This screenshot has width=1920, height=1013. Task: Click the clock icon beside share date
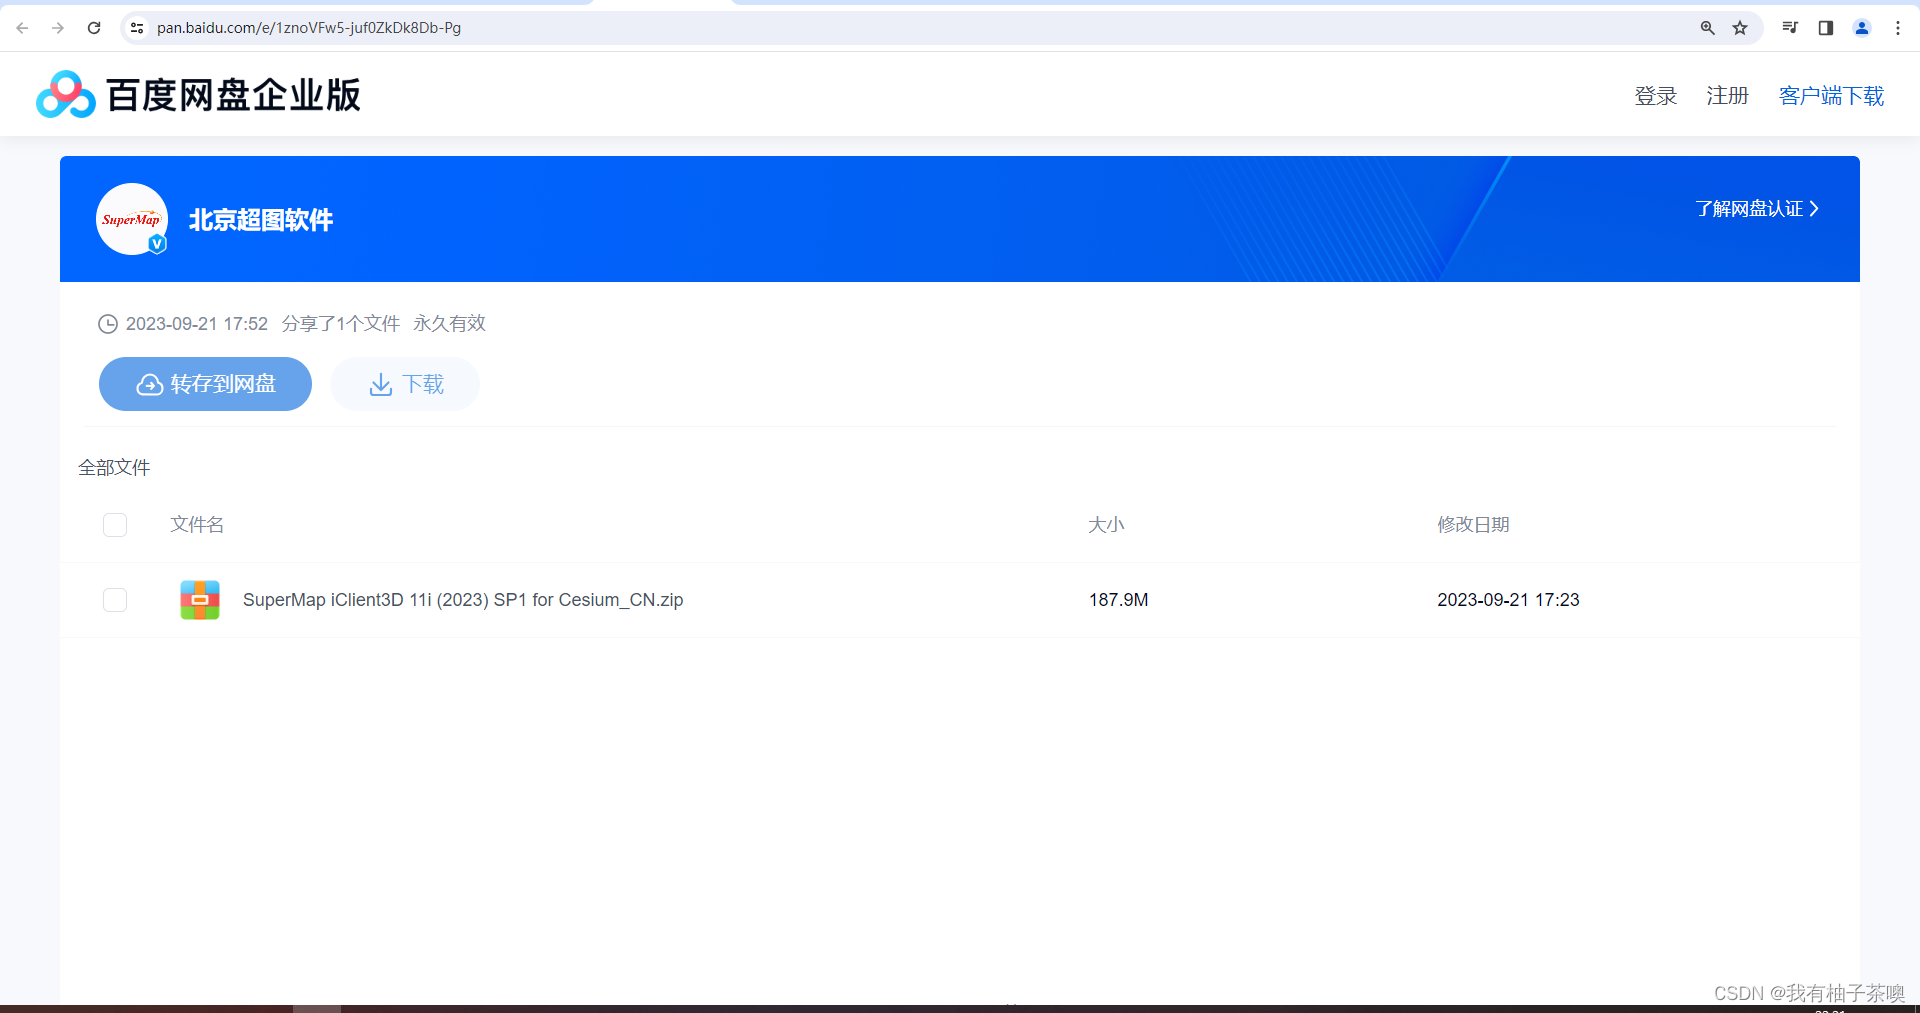coord(108,324)
